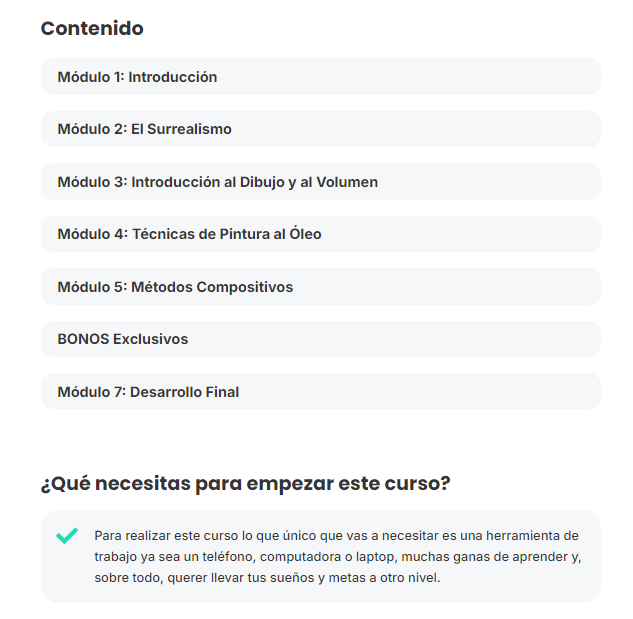Click the word "Óleo" in Módulo 4 title
Screen dimensions: 633x619
click(x=305, y=233)
